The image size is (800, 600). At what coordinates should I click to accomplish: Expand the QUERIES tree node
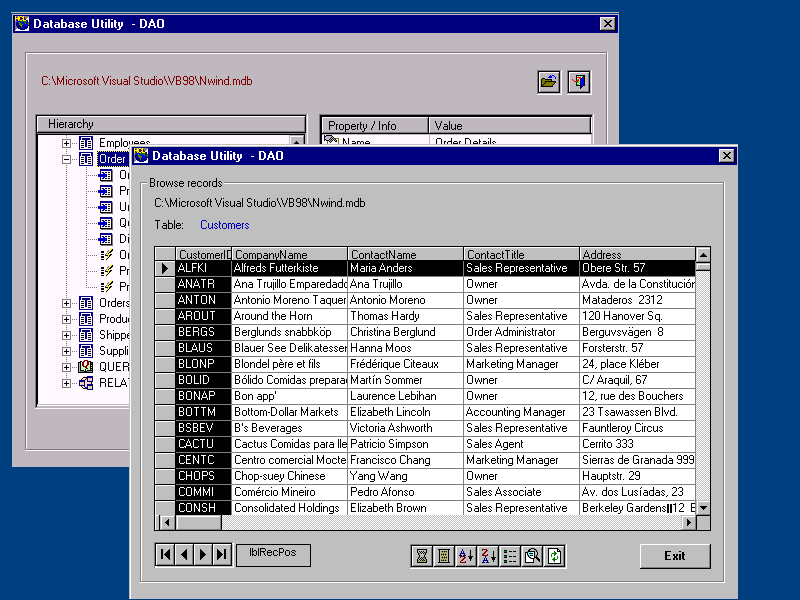pos(66,367)
